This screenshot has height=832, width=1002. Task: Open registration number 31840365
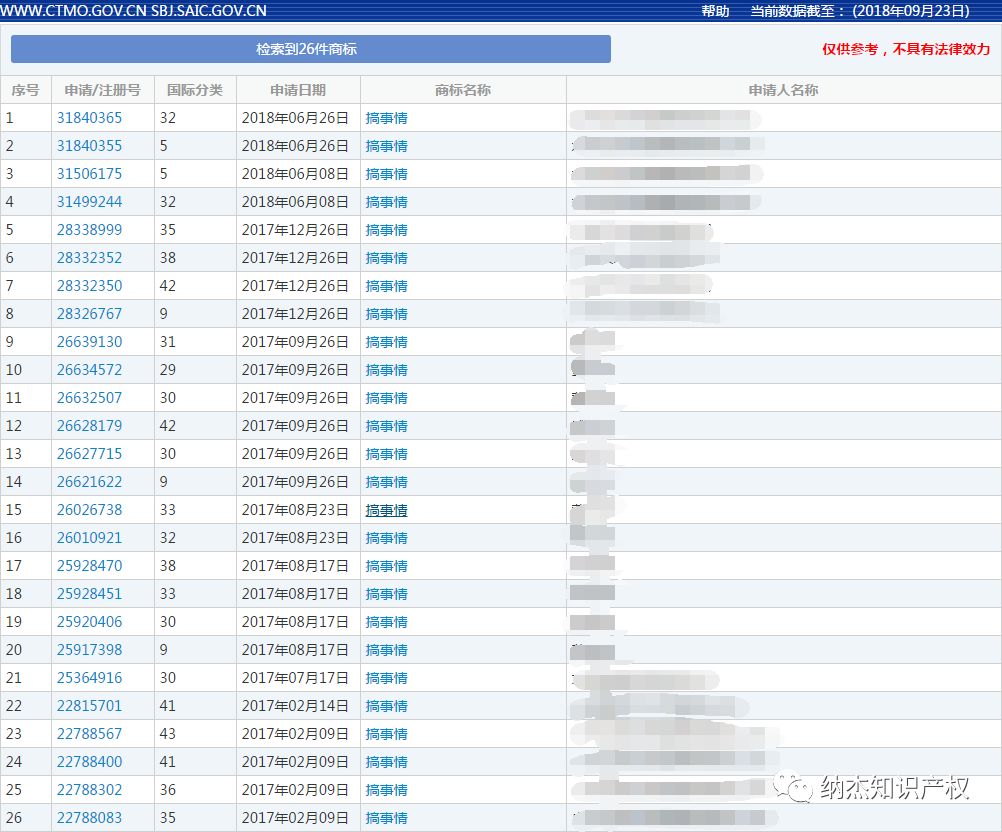click(89, 118)
